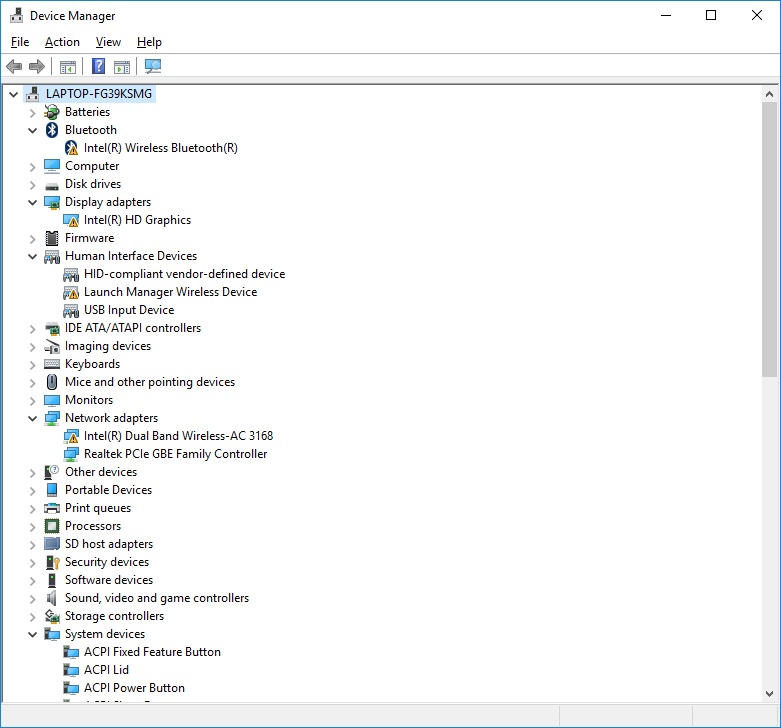This screenshot has height=728, width=781.
Task: Expand the Portable Devices category
Action: 32,490
